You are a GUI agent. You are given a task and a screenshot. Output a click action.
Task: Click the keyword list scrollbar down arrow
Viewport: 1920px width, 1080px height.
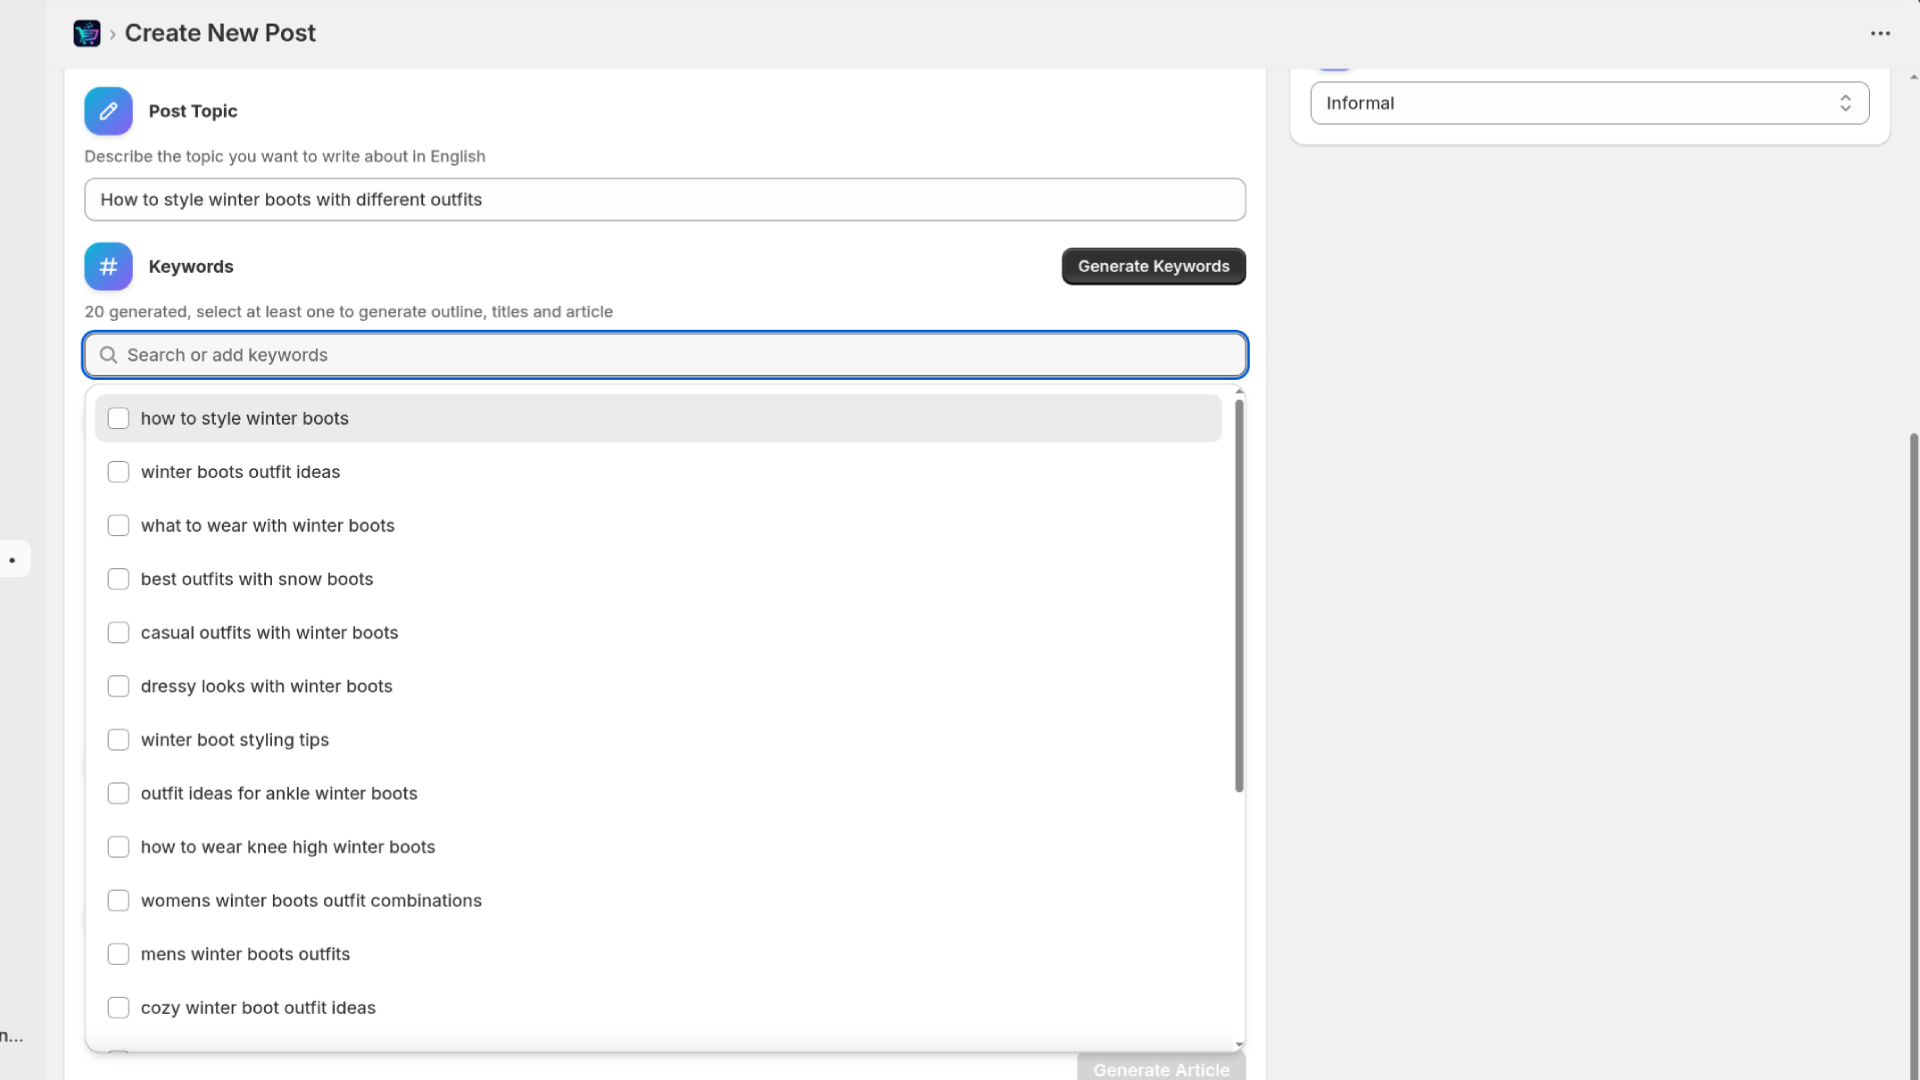click(x=1239, y=1044)
